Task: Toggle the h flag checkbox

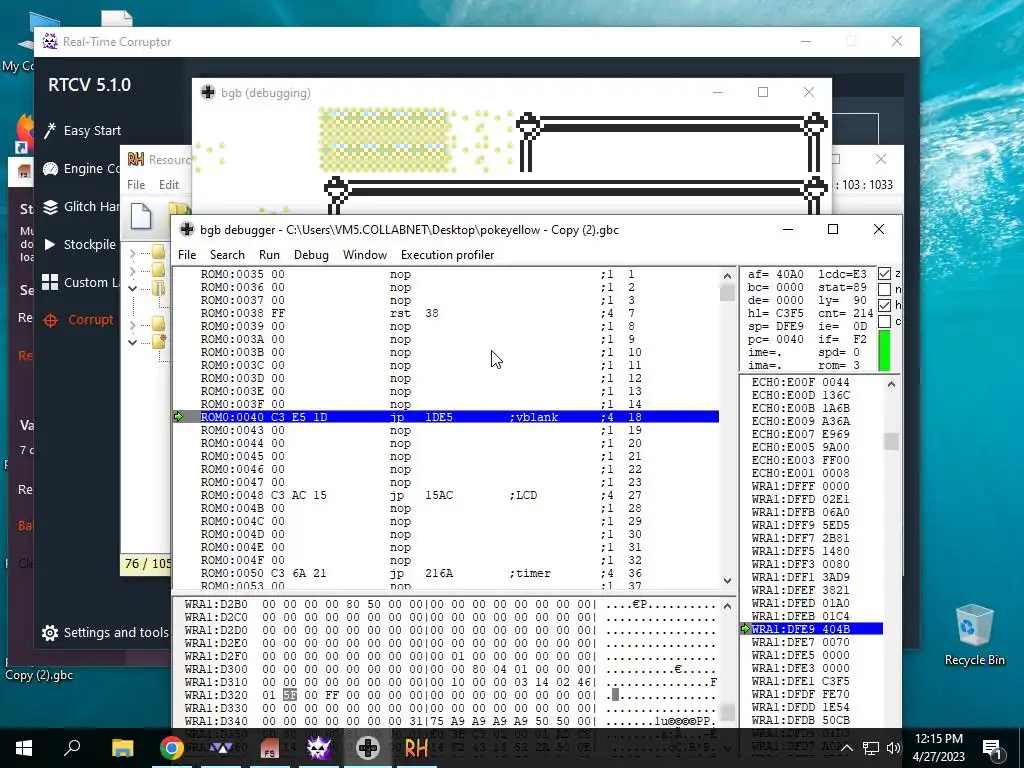Action: pyautogui.click(x=884, y=305)
